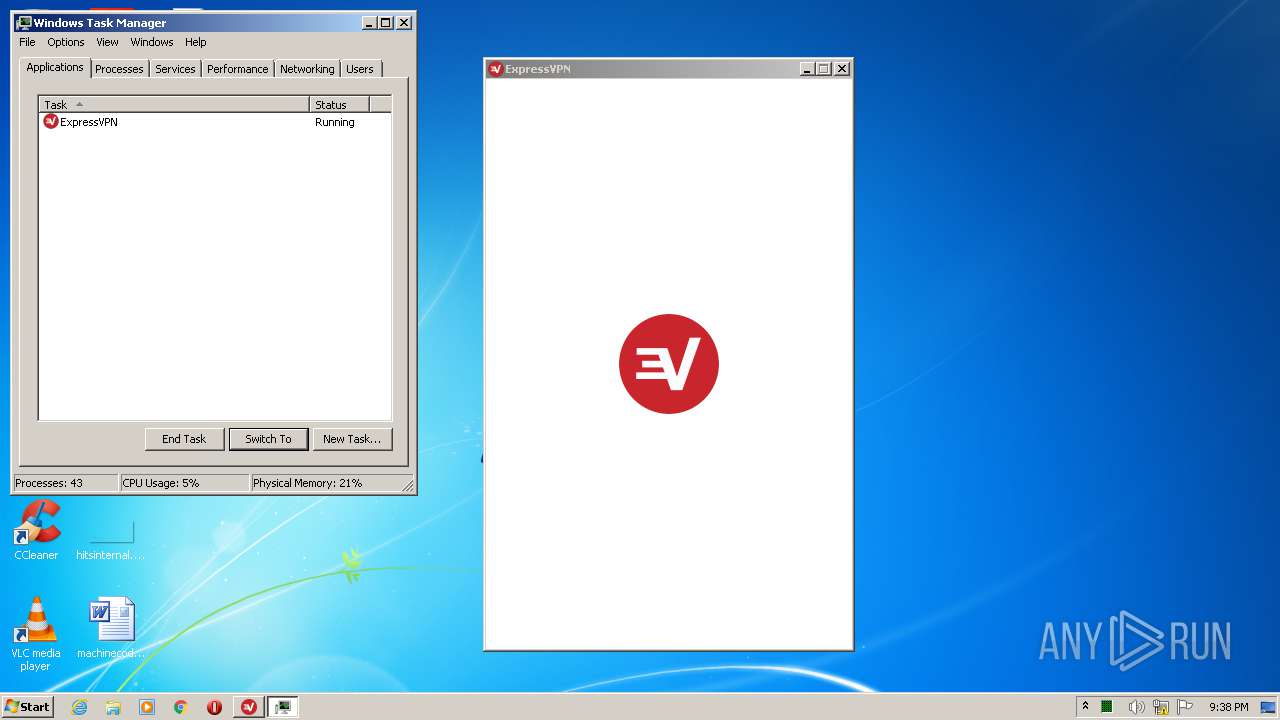Close the Windows Task Manager window
The height and width of the screenshot is (720, 1280).
tap(404, 22)
